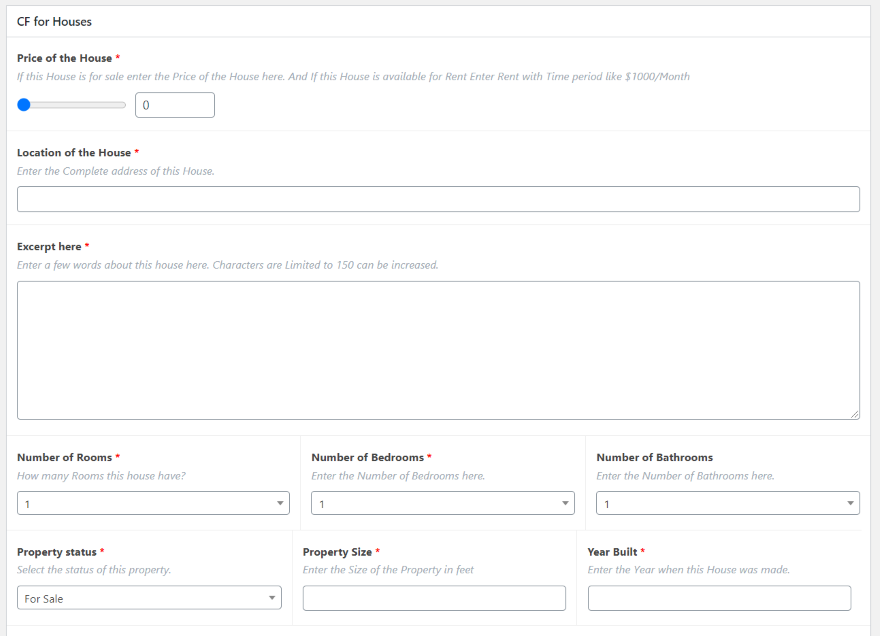Click the Excerpt text area resize grip
The image size is (880, 636).
[x=854, y=414]
